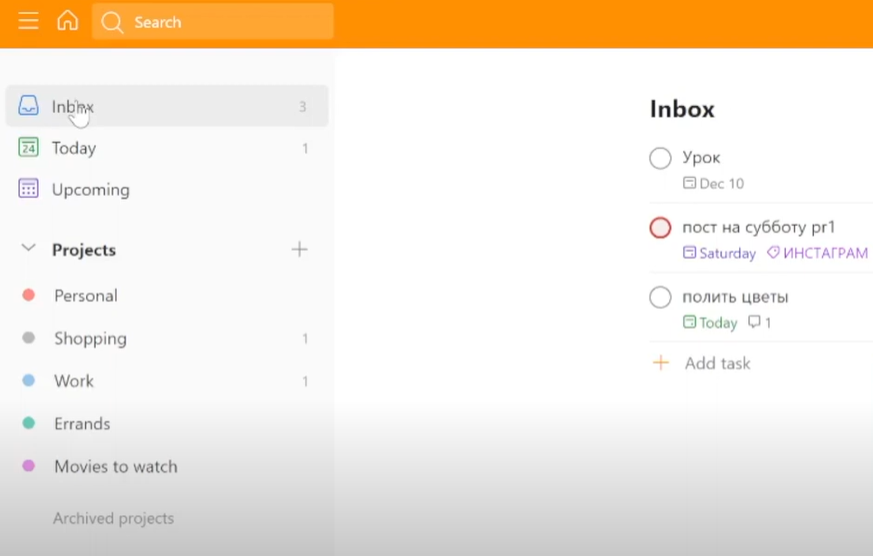
Task: Open the Upcoming view
Action: coord(166,189)
